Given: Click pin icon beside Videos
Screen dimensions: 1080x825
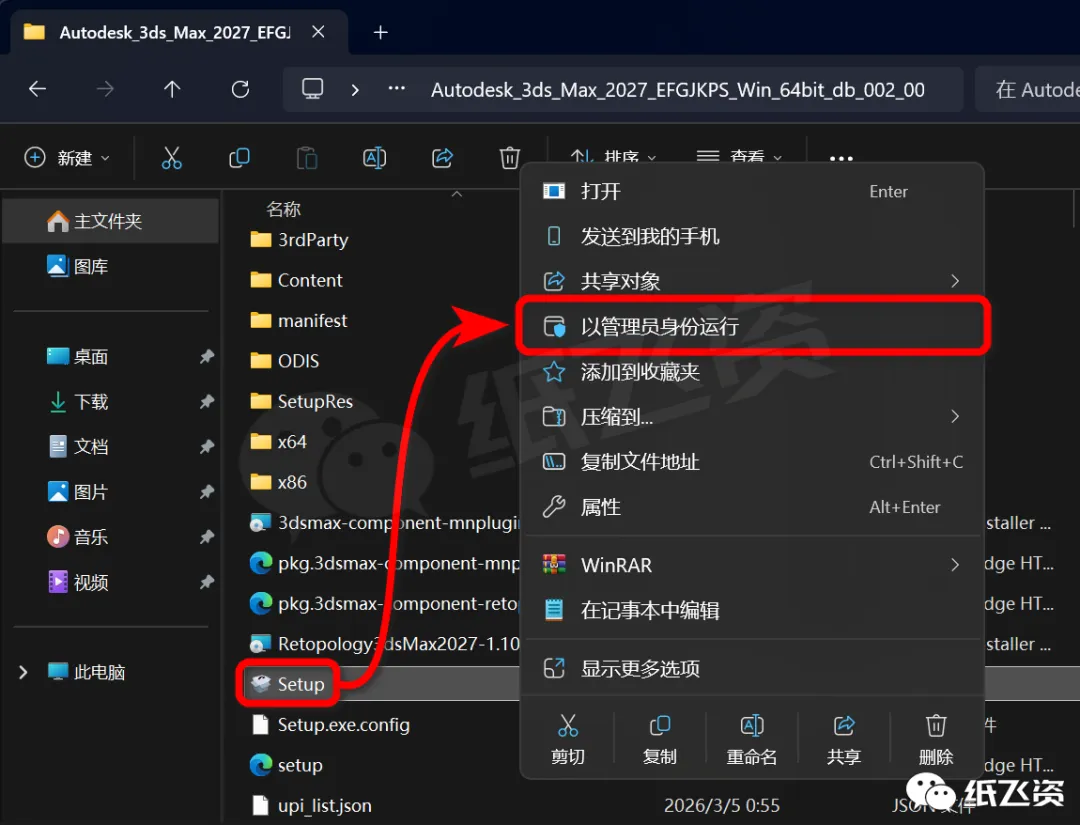Looking at the screenshot, I should pyautogui.click(x=207, y=582).
